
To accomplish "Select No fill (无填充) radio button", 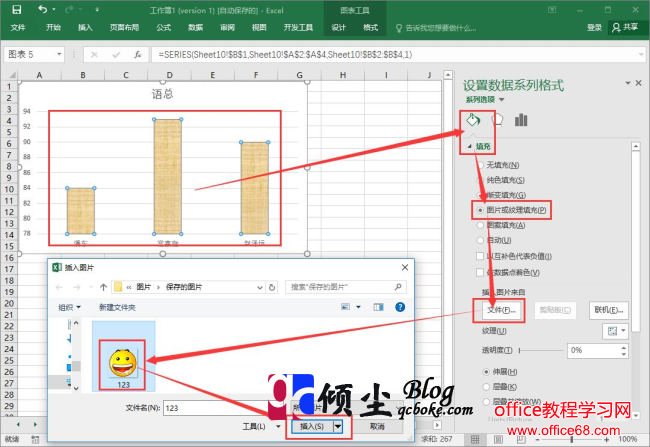I will point(480,165).
